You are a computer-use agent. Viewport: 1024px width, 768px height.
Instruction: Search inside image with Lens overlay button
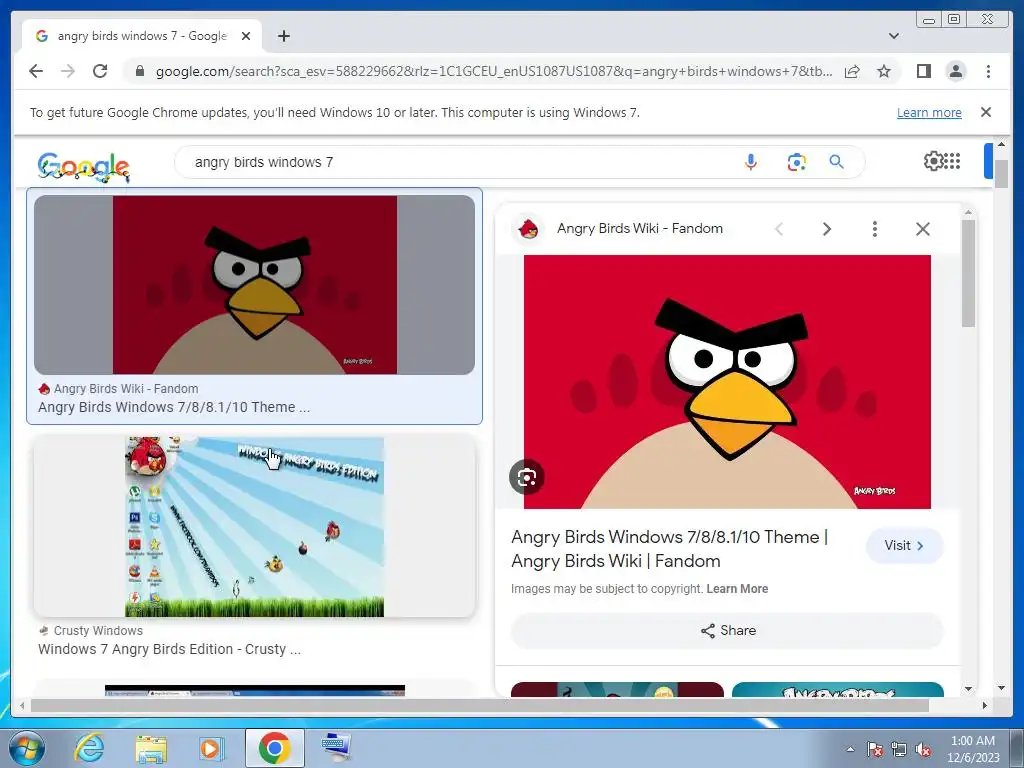click(x=526, y=477)
